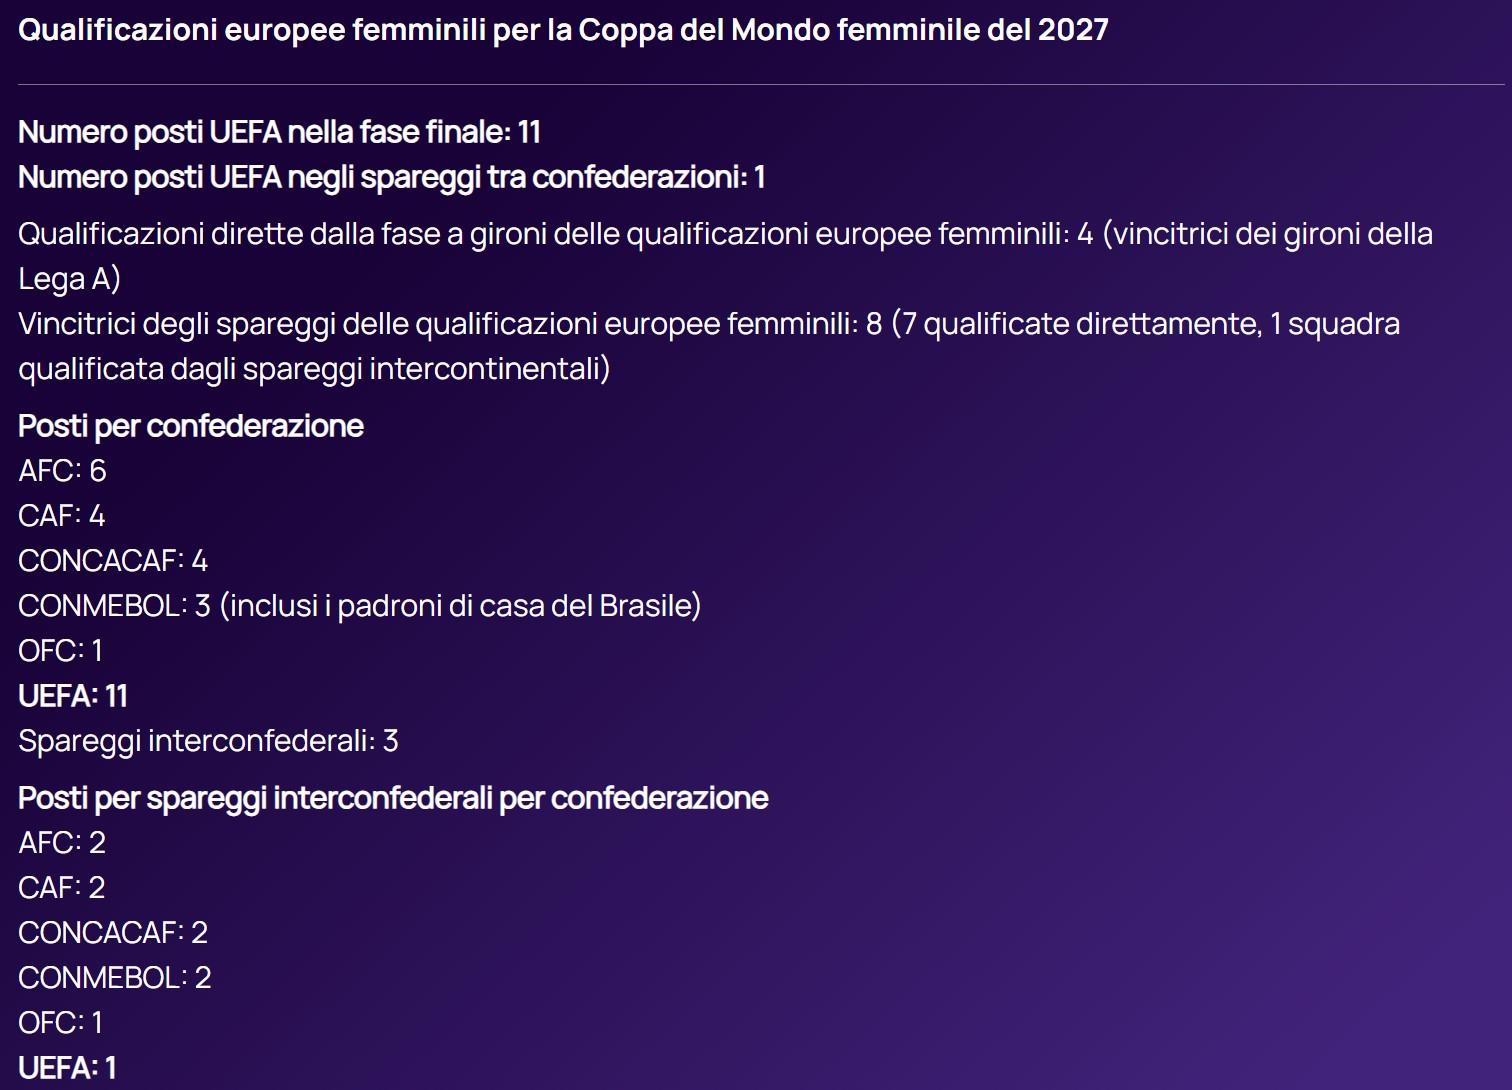
Task: Click the "CONCACAF: 4" line
Action: 113,561
